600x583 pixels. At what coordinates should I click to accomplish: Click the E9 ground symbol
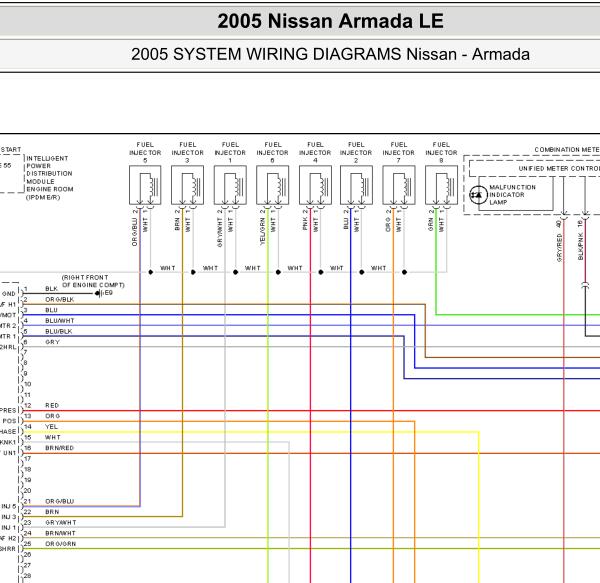point(99,293)
